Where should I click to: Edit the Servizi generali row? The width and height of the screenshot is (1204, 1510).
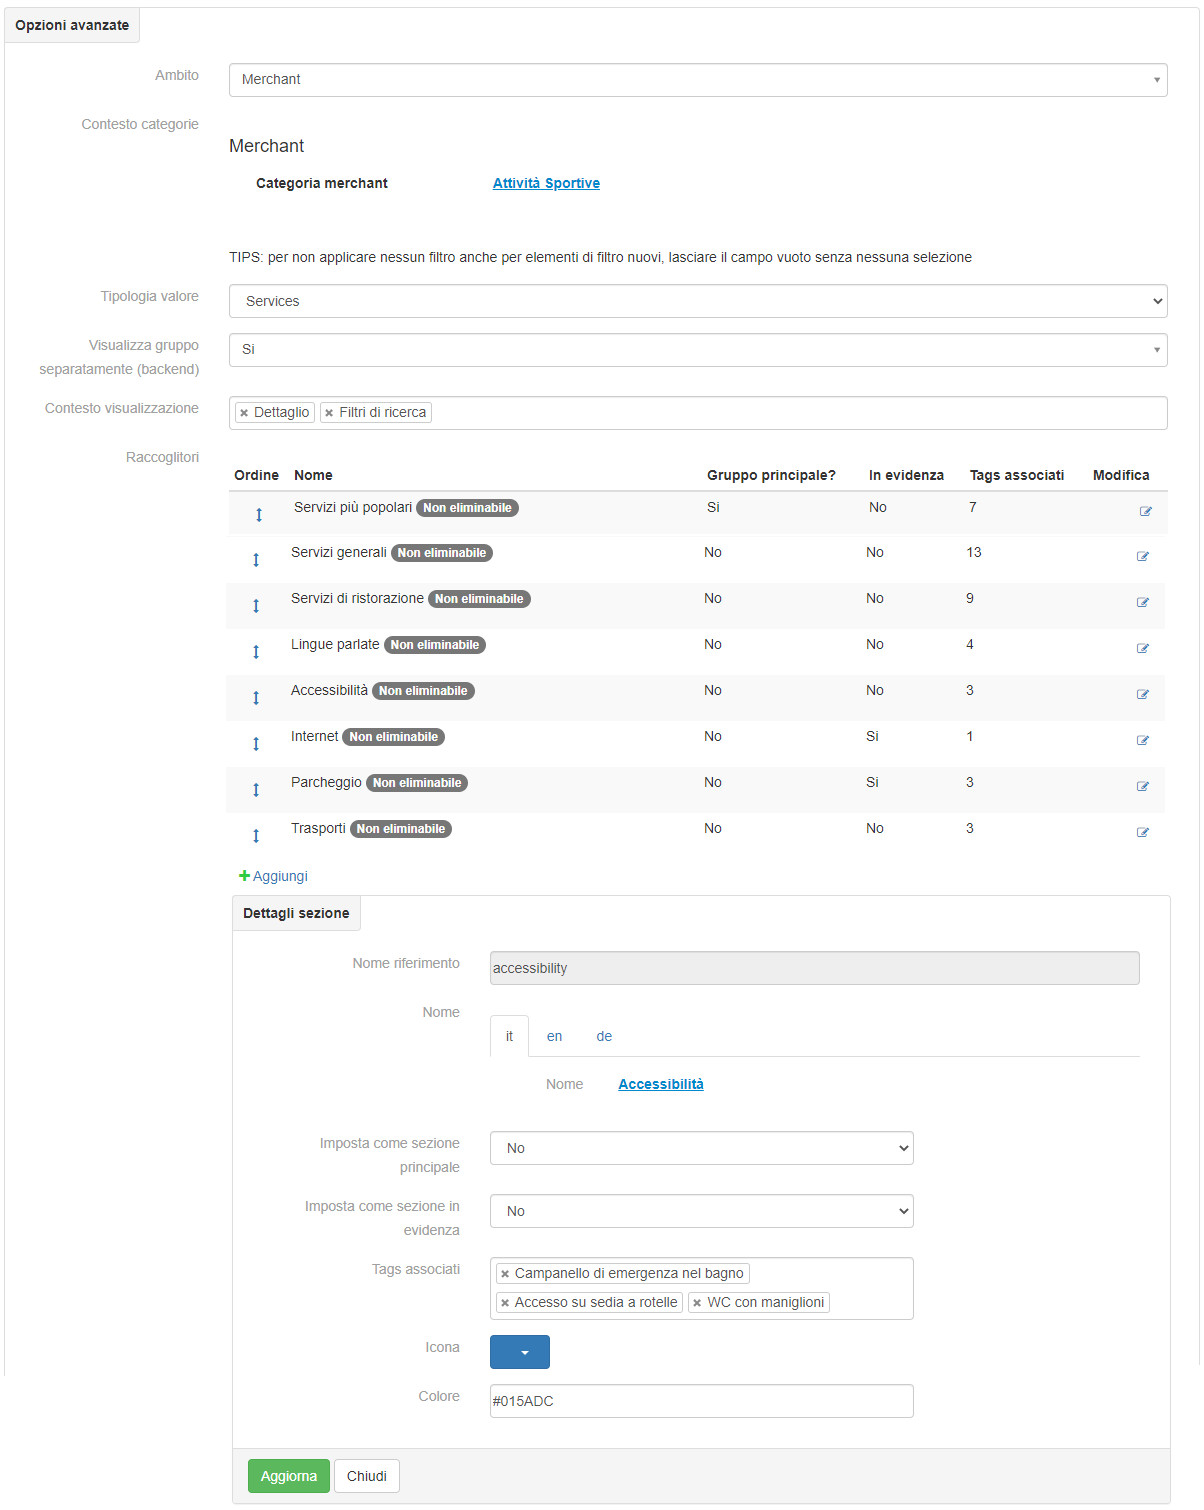(1142, 556)
